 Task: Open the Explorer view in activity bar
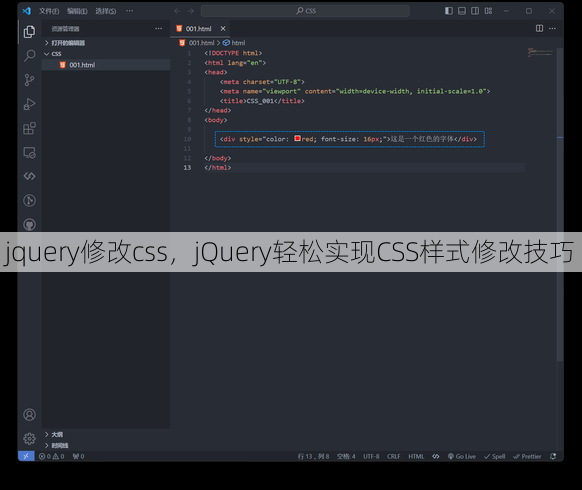(x=29, y=32)
